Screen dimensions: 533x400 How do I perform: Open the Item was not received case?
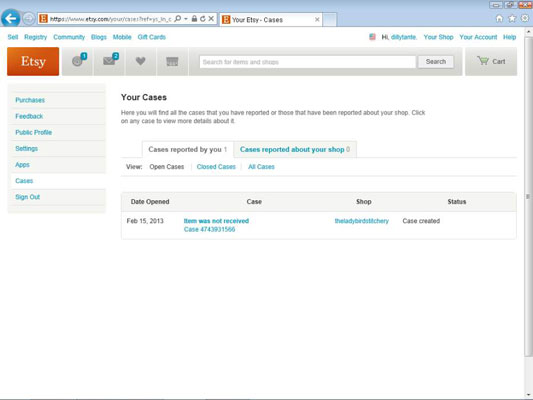[216, 221]
